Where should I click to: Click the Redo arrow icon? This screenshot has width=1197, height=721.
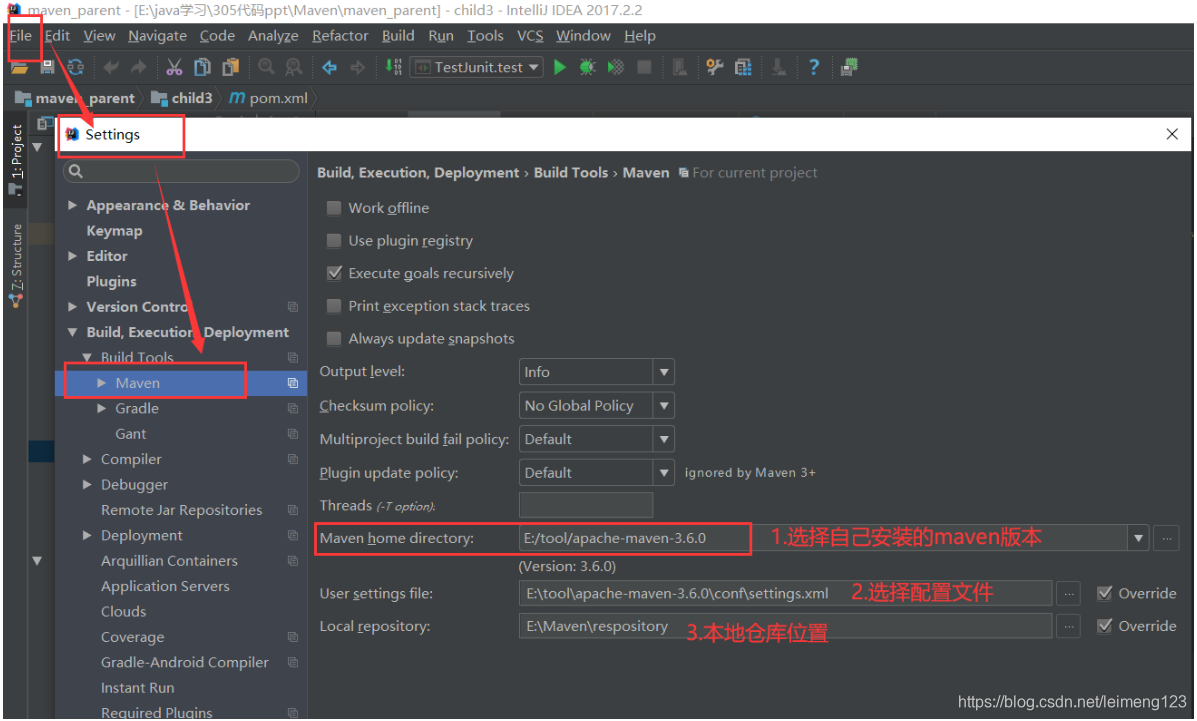(x=138, y=67)
